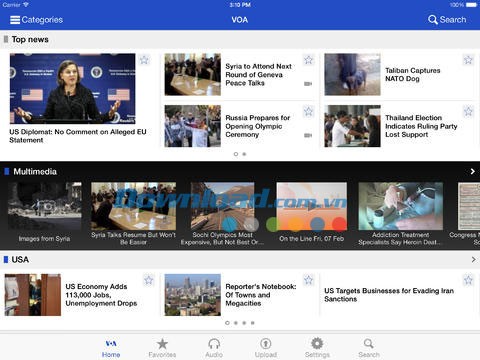
Task: Open the Upload tab
Action: 266,348
